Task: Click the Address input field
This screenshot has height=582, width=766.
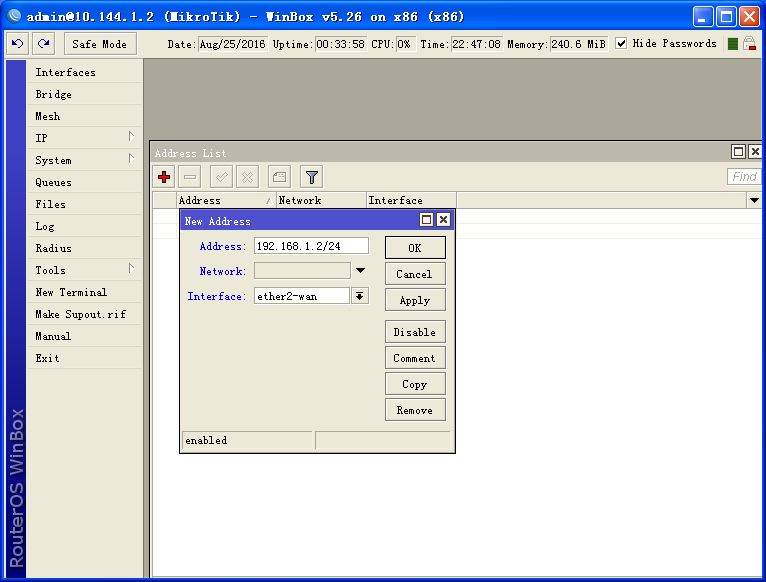Action: tap(311, 246)
